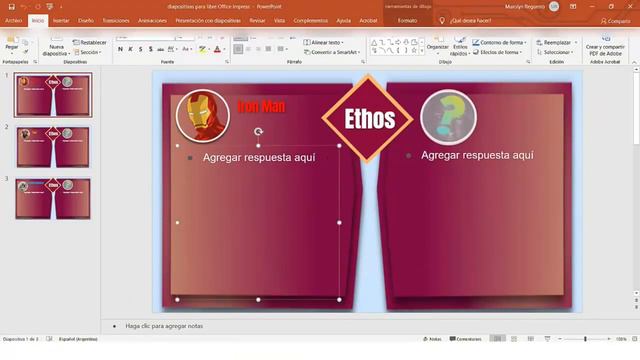
Task: Toggle strikethrough (abc) formatting
Action: tap(161, 49)
